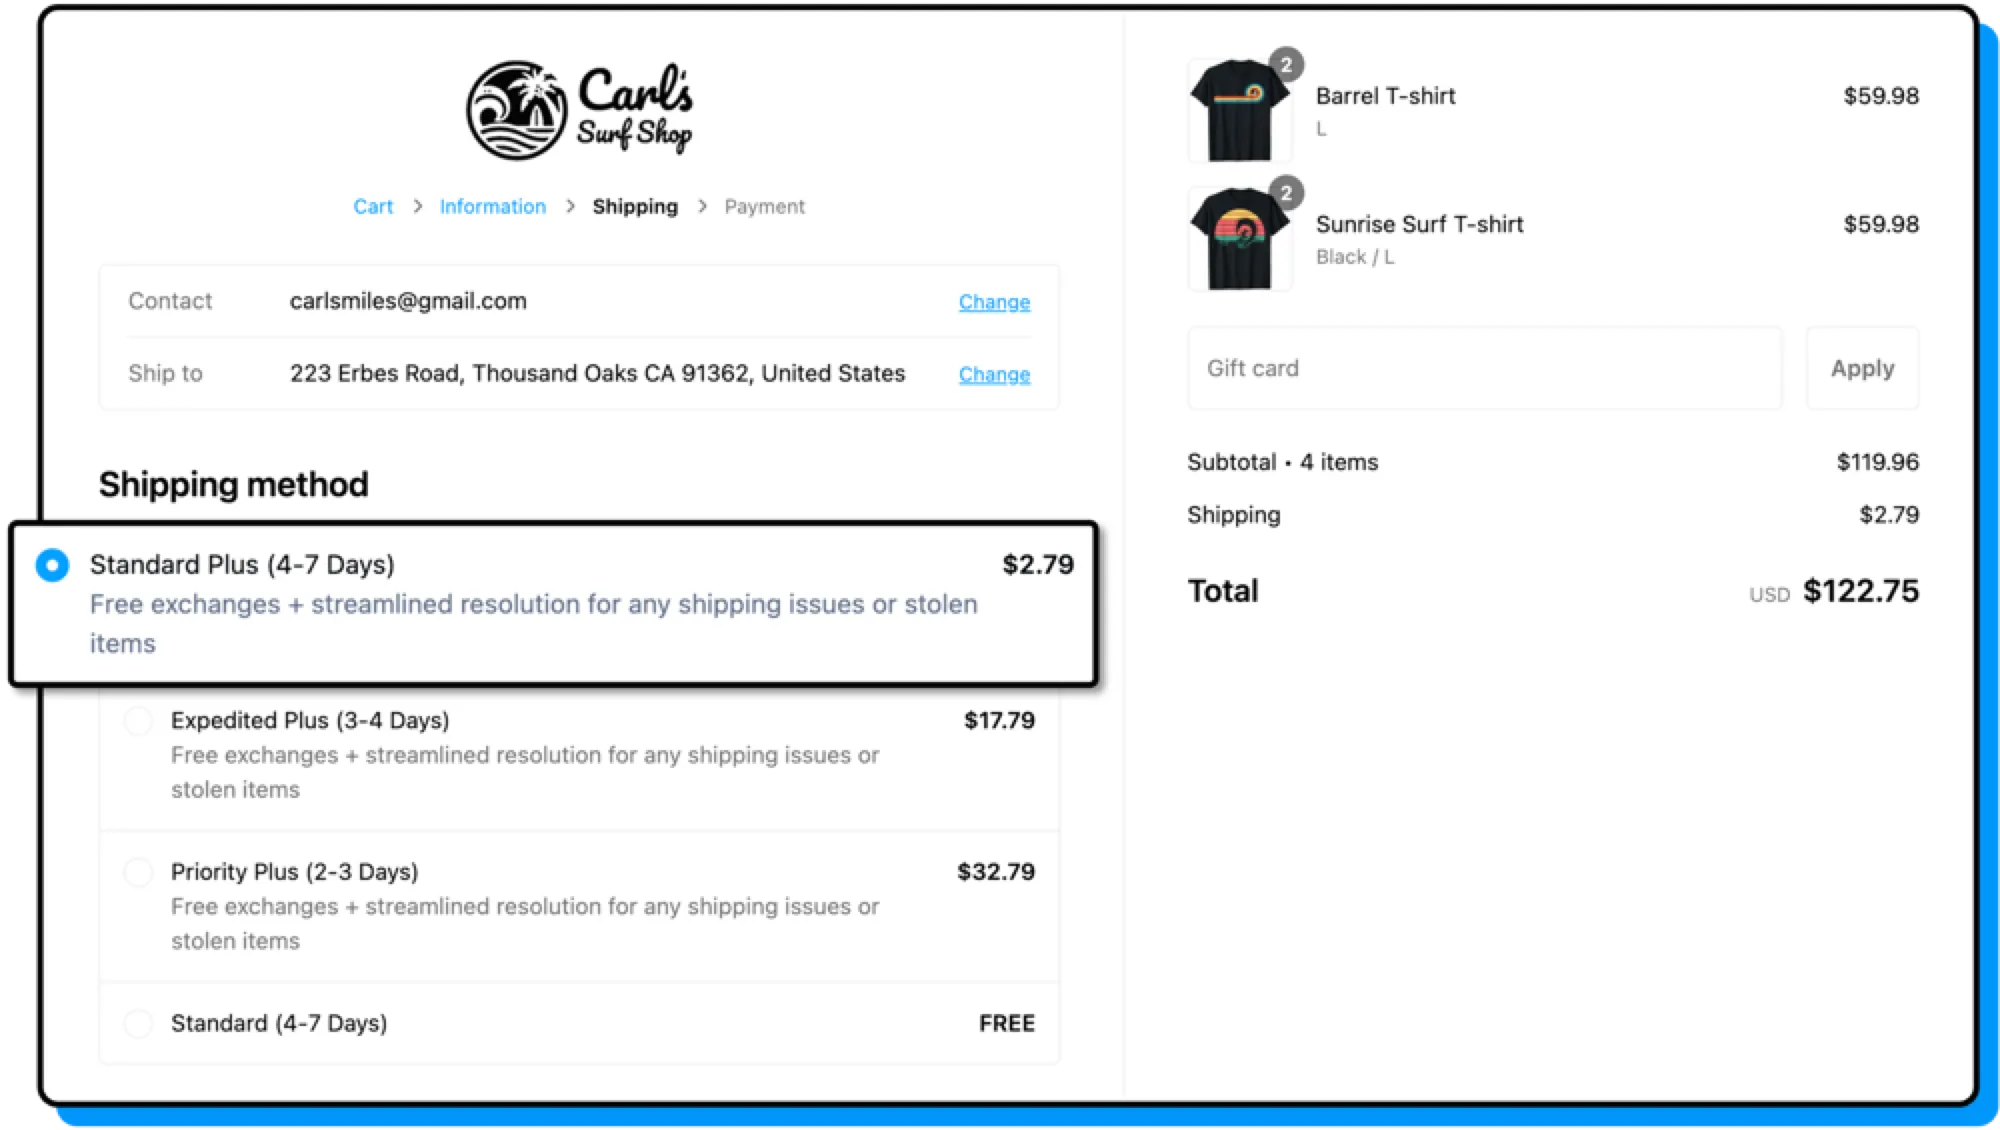The height and width of the screenshot is (1130, 2000).
Task: Choose free Standard (4-7 Days) shipping
Action: click(x=138, y=1023)
